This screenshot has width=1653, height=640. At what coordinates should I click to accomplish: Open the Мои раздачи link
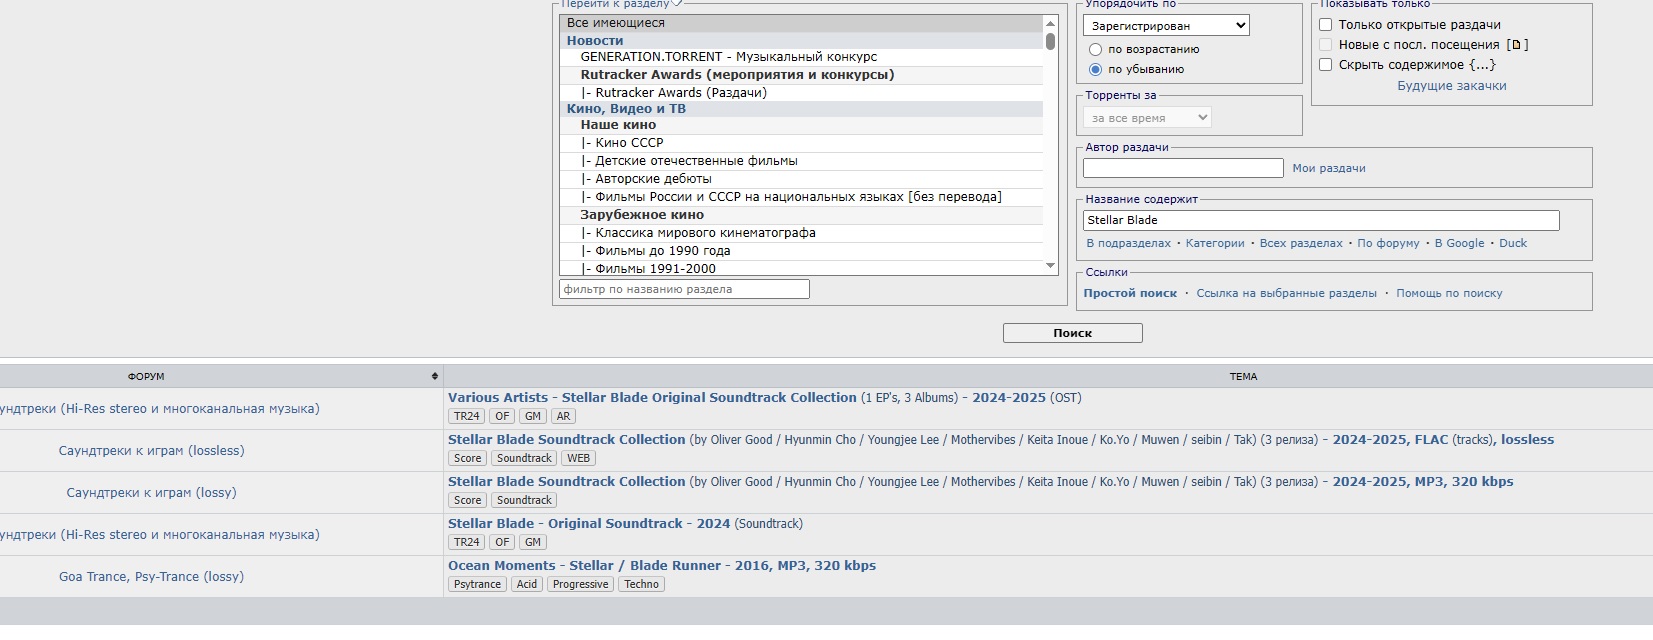(1329, 168)
